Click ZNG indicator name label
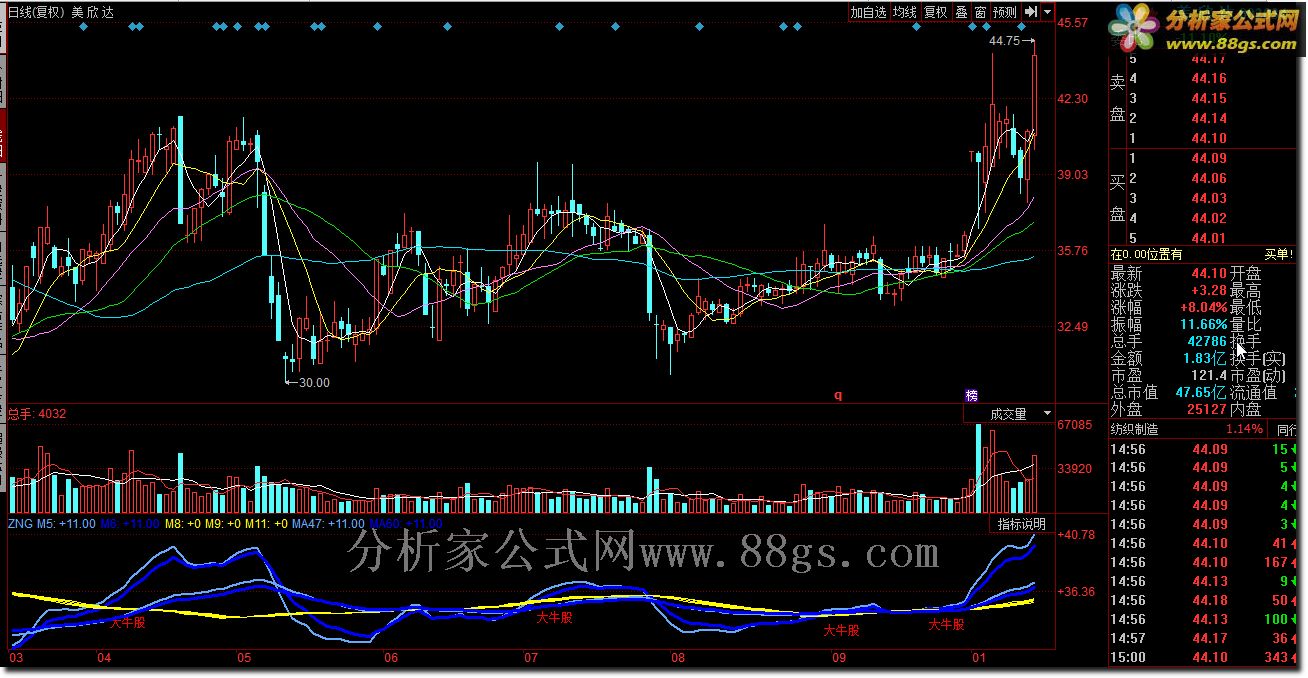1308x678 pixels. (x=20, y=524)
